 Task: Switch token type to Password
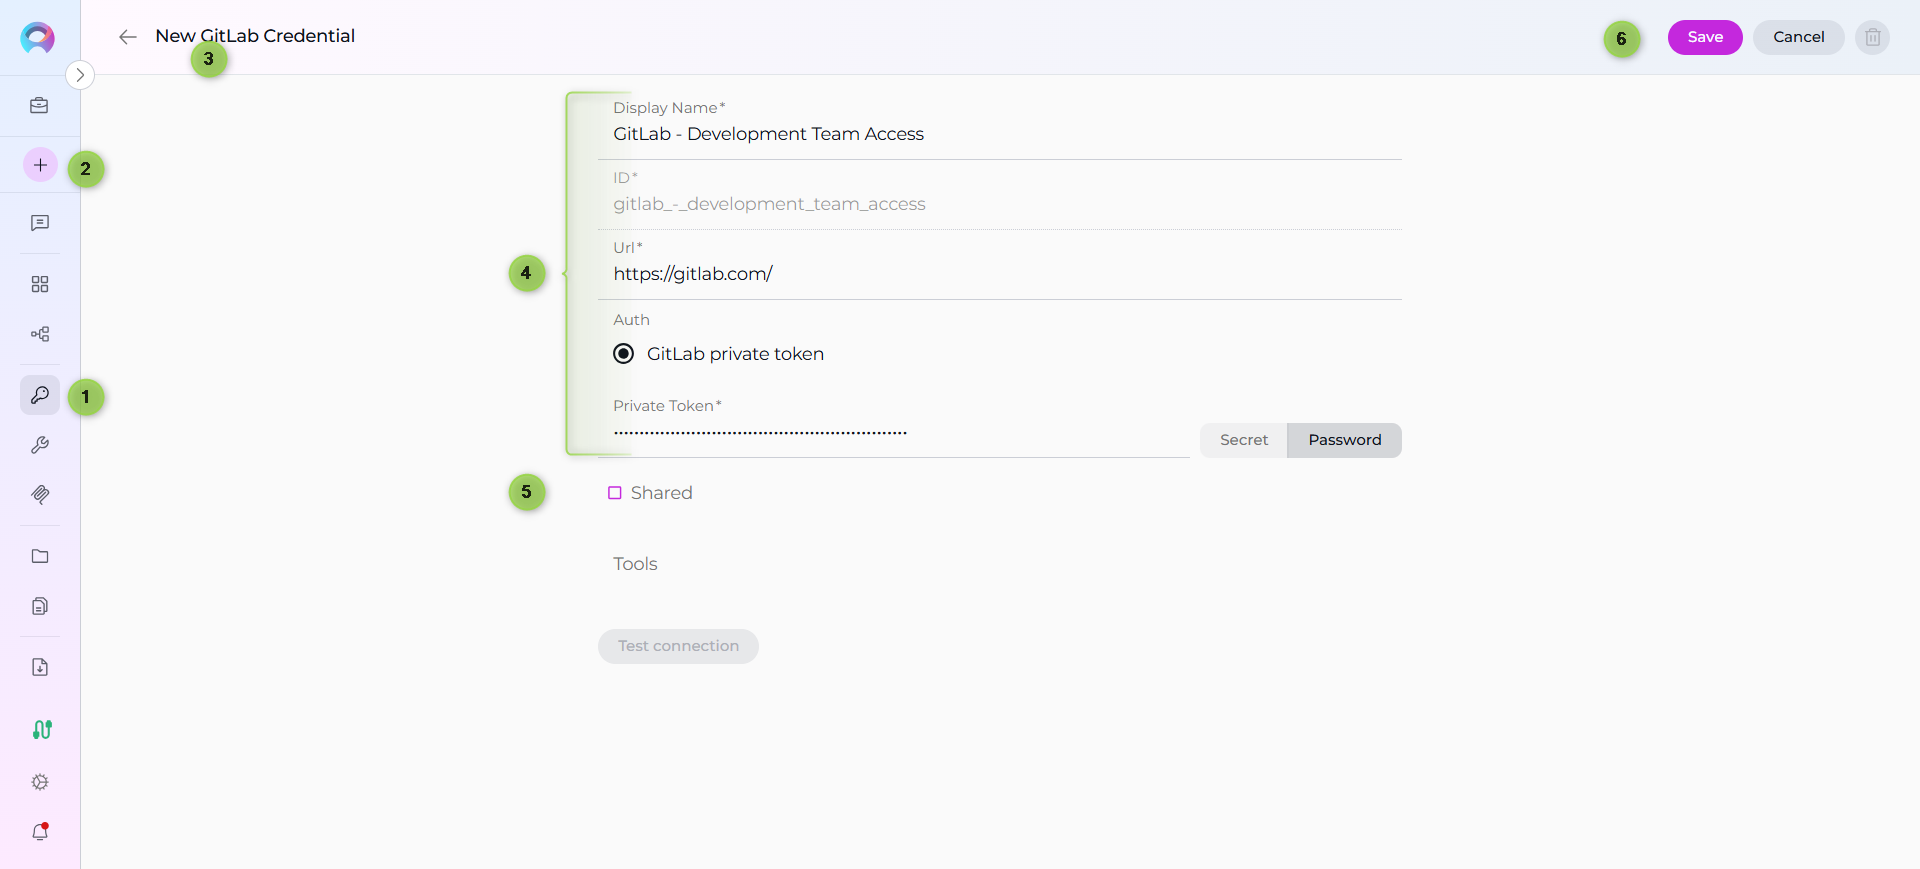1344,440
